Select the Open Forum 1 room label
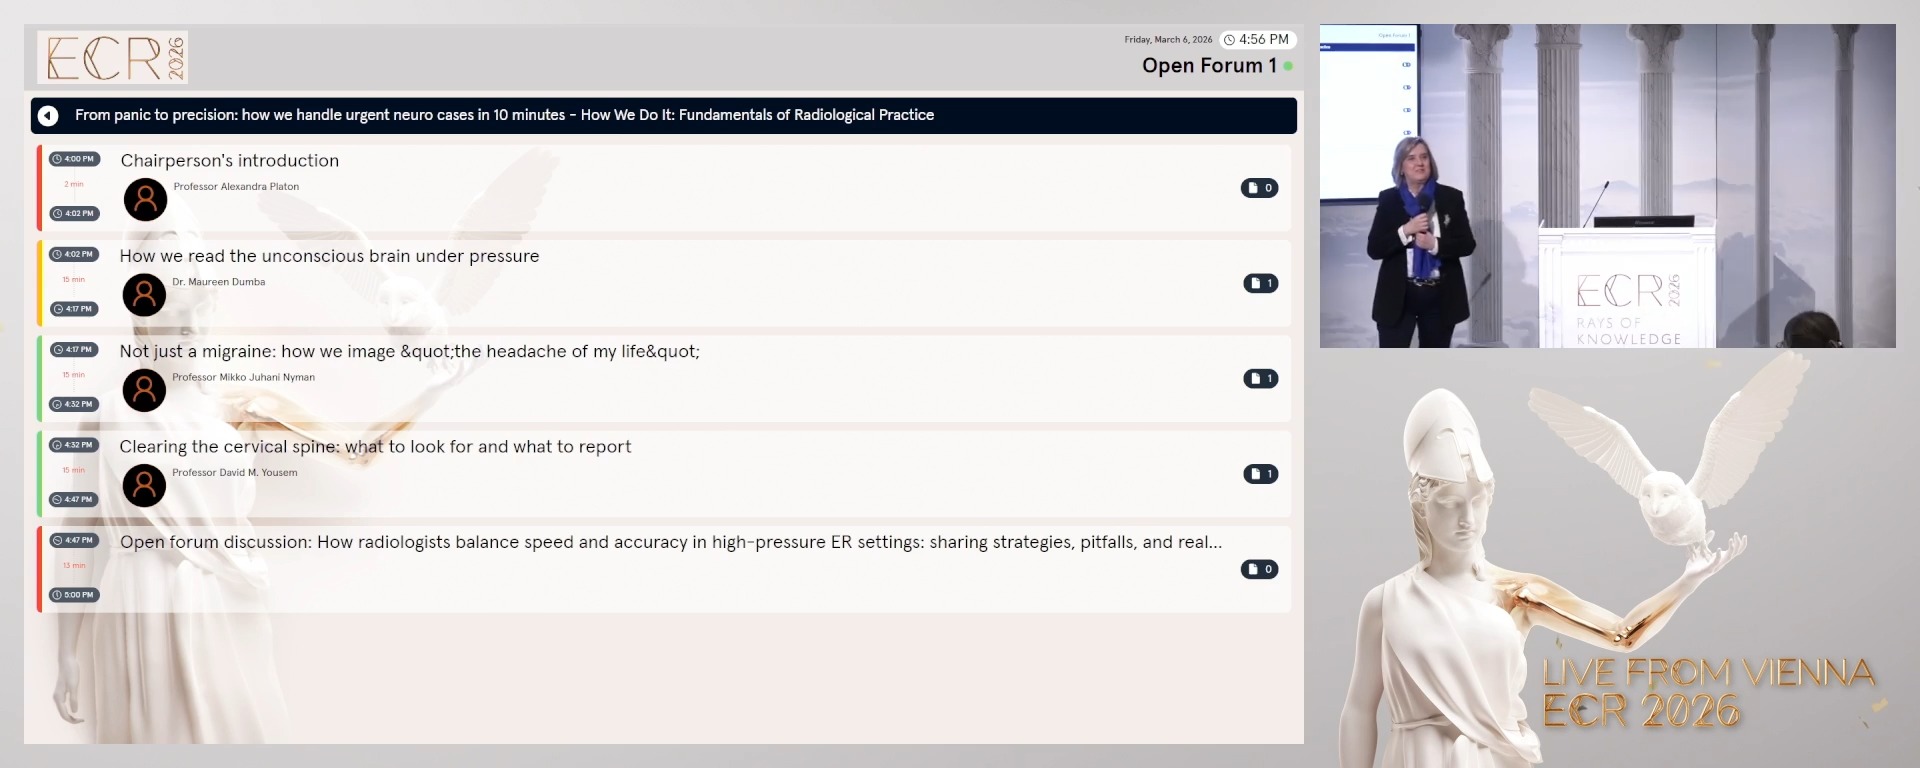Viewport: 1920px width, 768px height. pyautogui.click(x=1208, y=66)
